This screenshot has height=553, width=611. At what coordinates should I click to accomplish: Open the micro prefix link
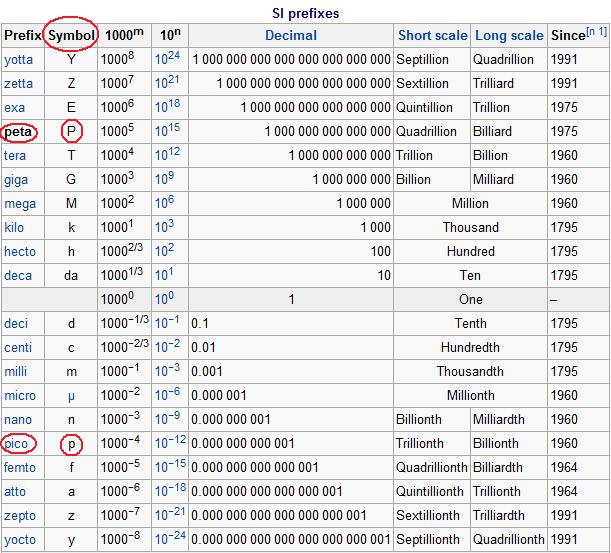pyautogui.click(x=20, y=395)
